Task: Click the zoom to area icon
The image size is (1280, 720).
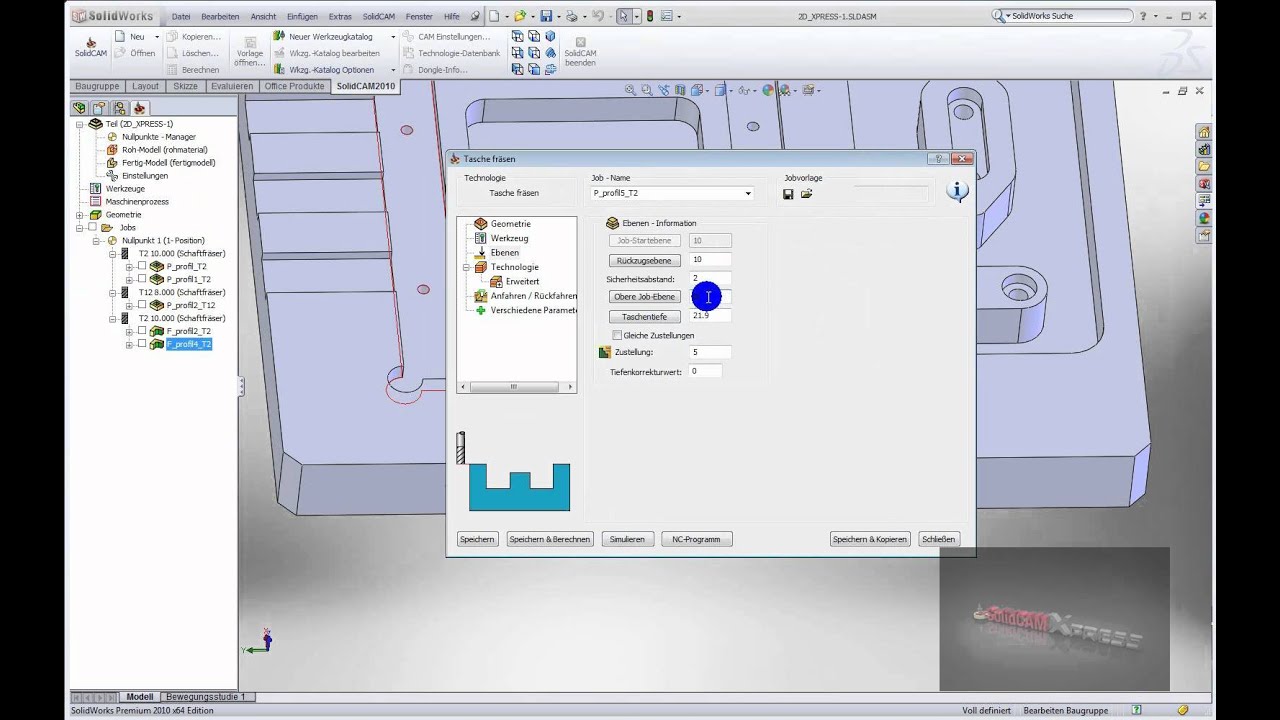Action: point(647,90)
